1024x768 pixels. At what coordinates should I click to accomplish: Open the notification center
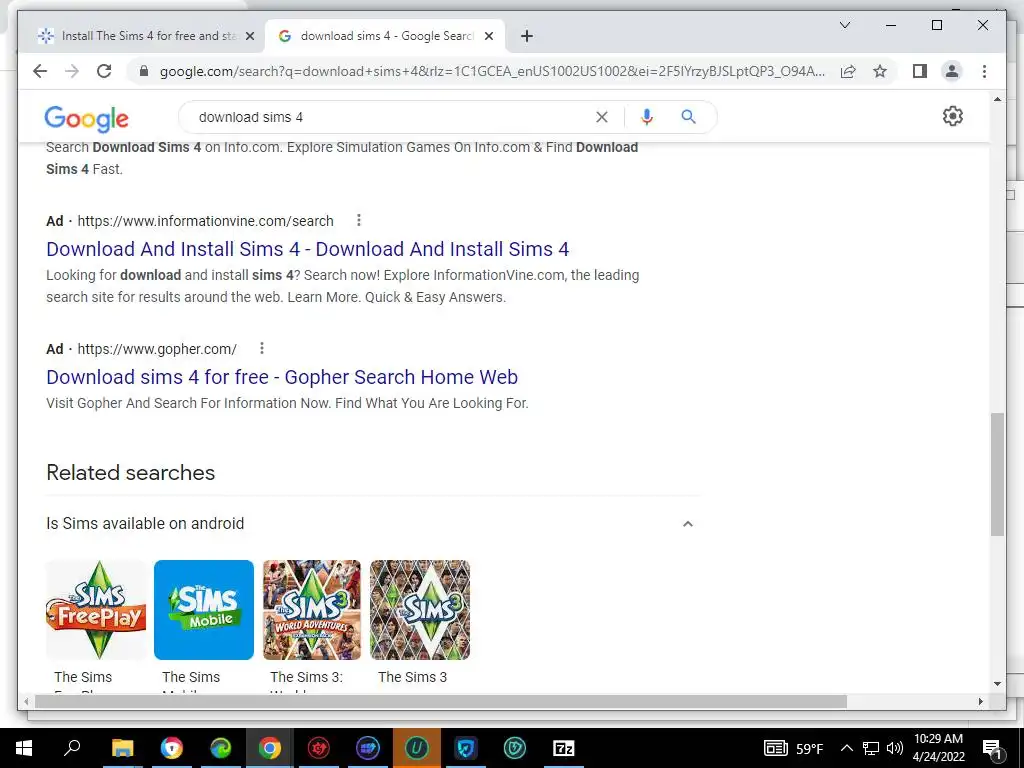(992, 748)
